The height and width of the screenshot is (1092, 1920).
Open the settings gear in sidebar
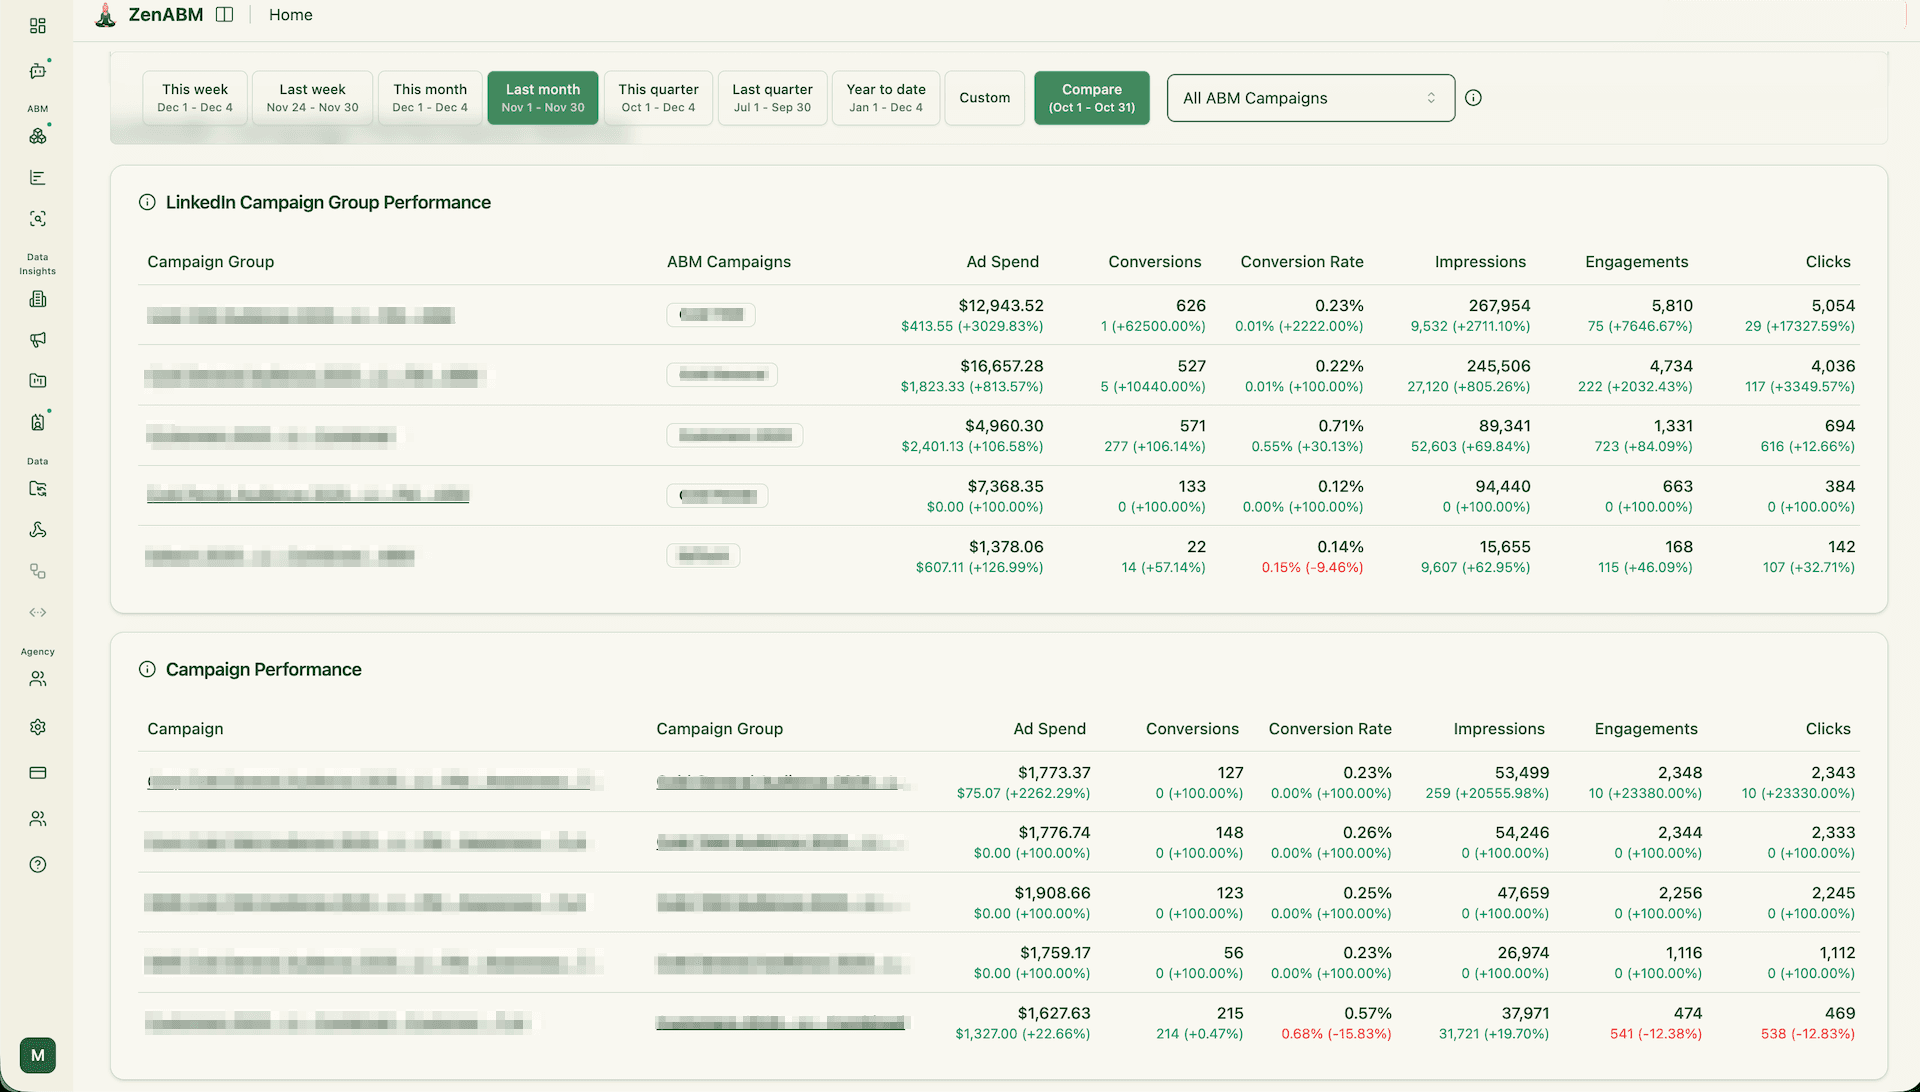[38, 727]
